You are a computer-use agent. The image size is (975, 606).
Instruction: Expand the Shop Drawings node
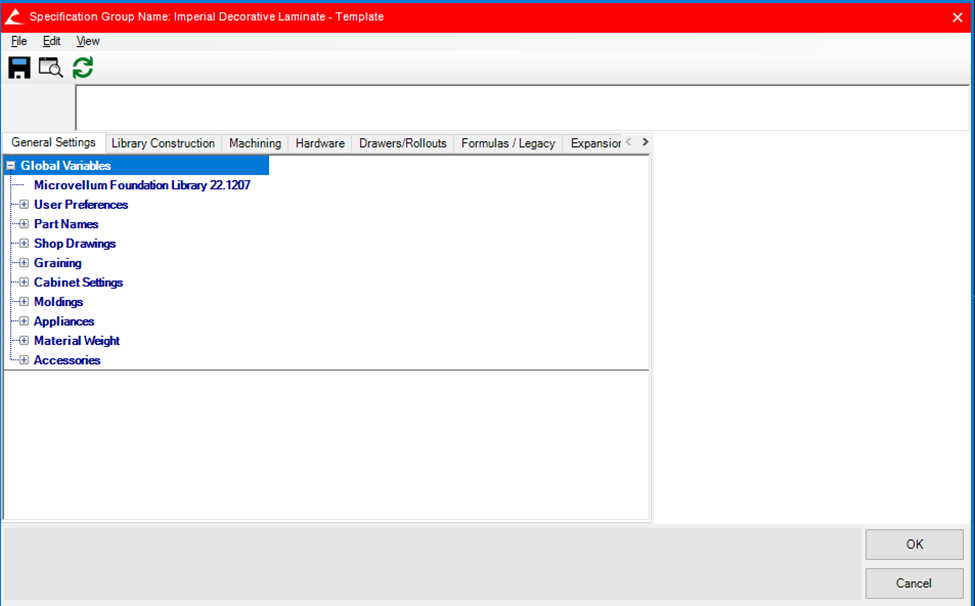point(24,244)
